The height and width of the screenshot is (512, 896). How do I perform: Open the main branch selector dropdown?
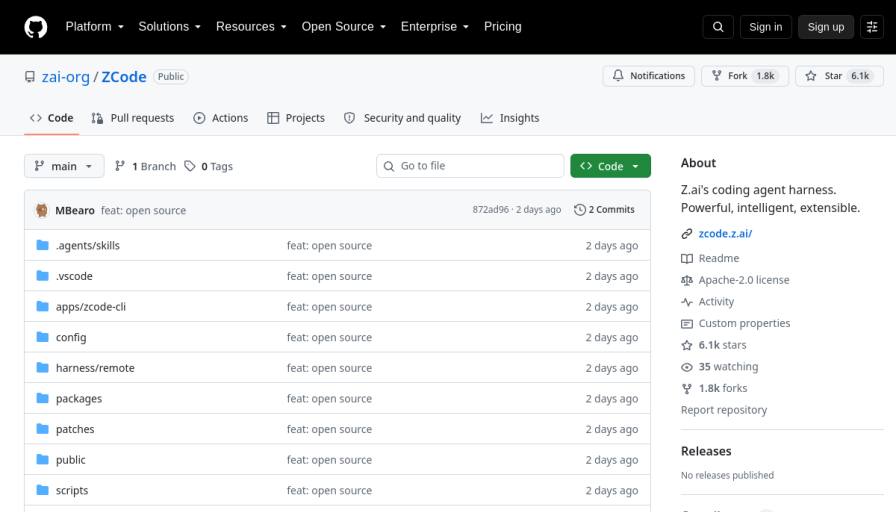[x=64, y=166]
